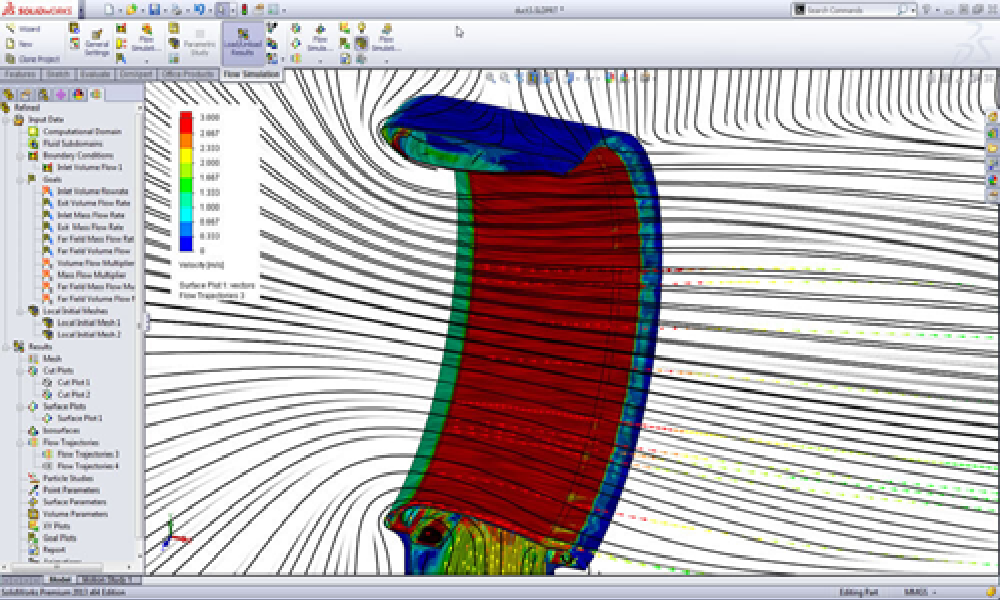Screen dimensions: 1000x600
Task: Collapse the Goals node in Input Data
Action: [18, 180]
